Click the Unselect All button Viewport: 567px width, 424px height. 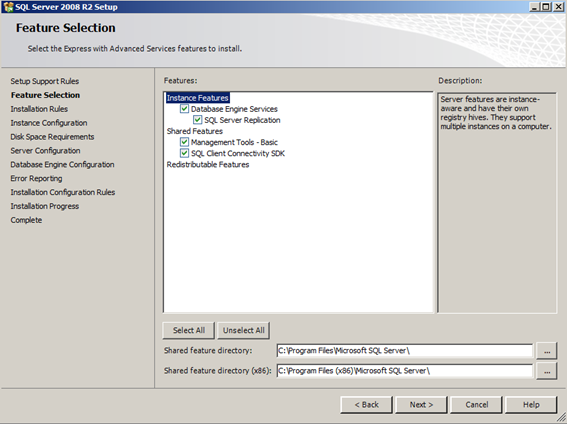243,330
